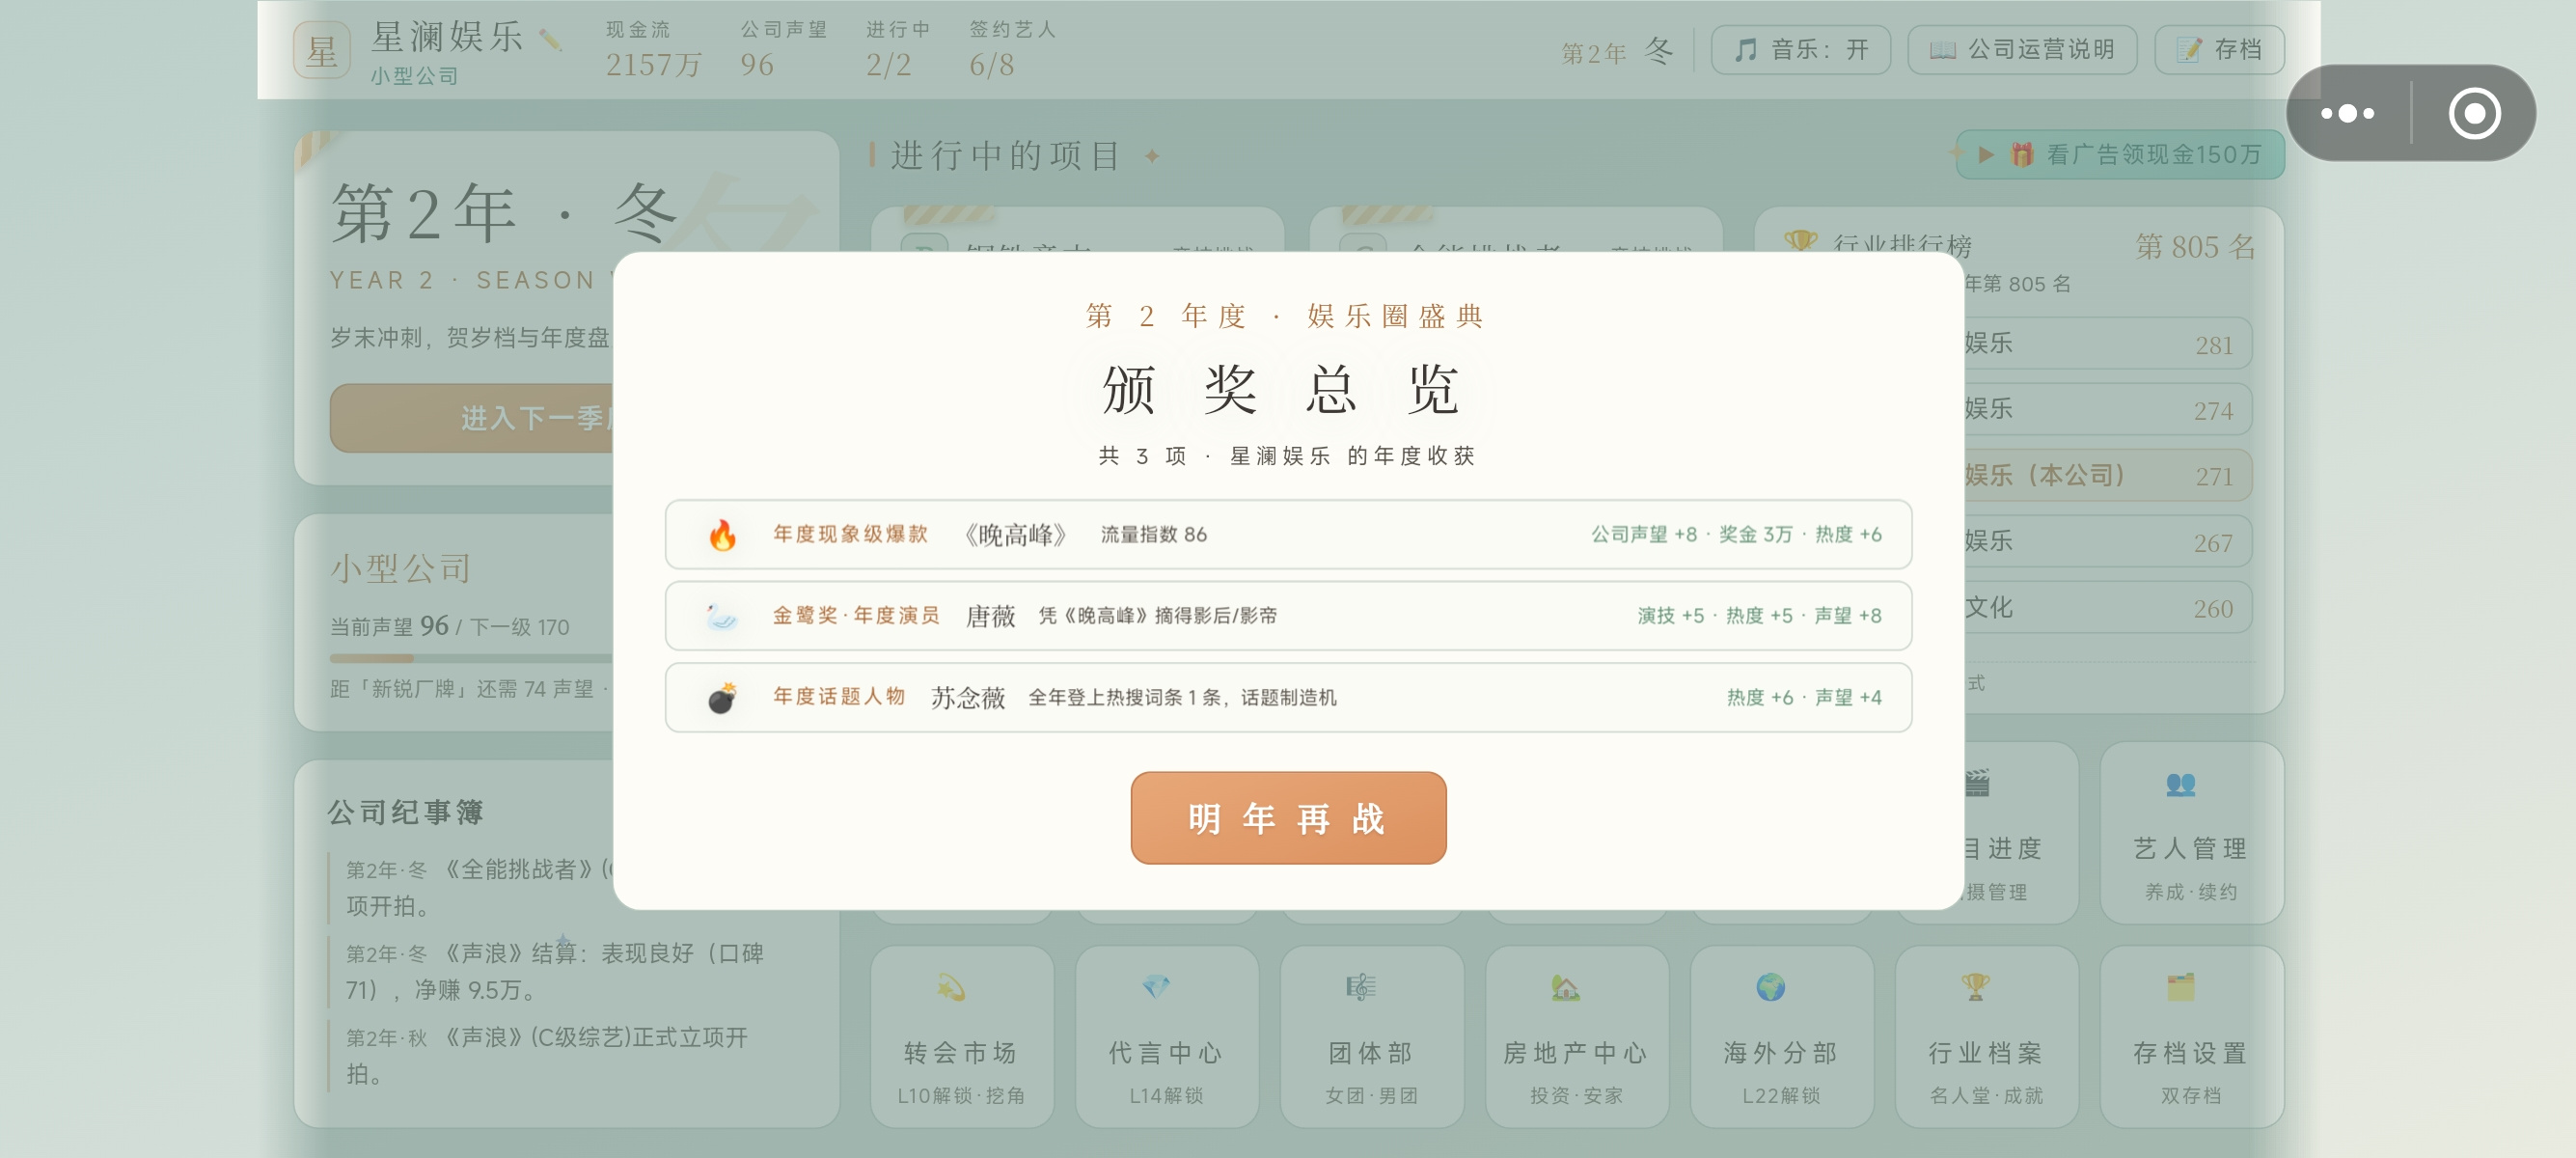2576x1158 pixels.
Task: Select the 文化 ranking row scoring 260
Action: (2108, 608)
